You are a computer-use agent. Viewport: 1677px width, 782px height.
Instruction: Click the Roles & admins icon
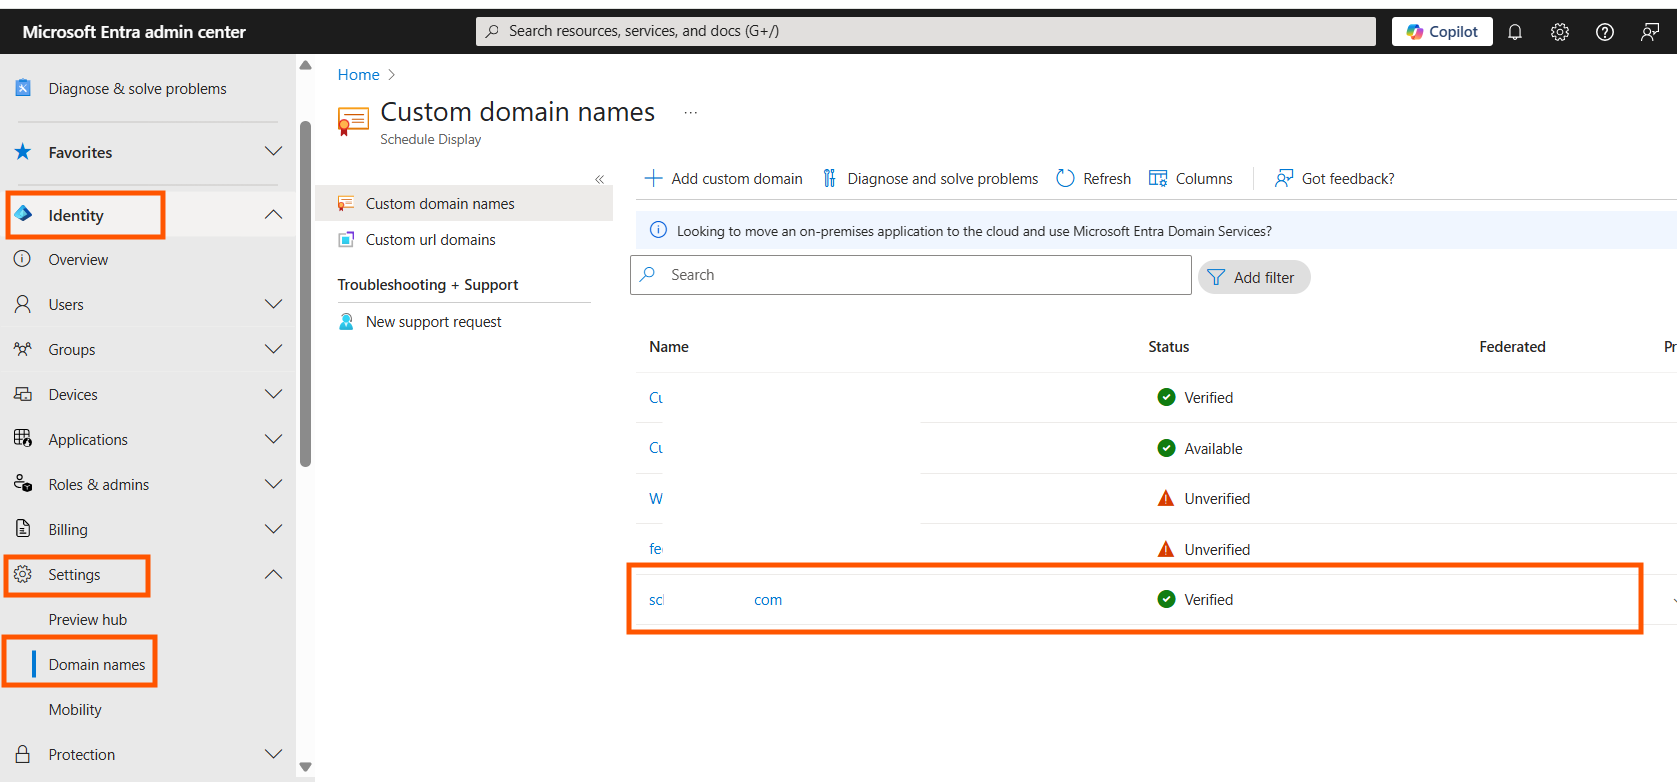pos(22,484)
